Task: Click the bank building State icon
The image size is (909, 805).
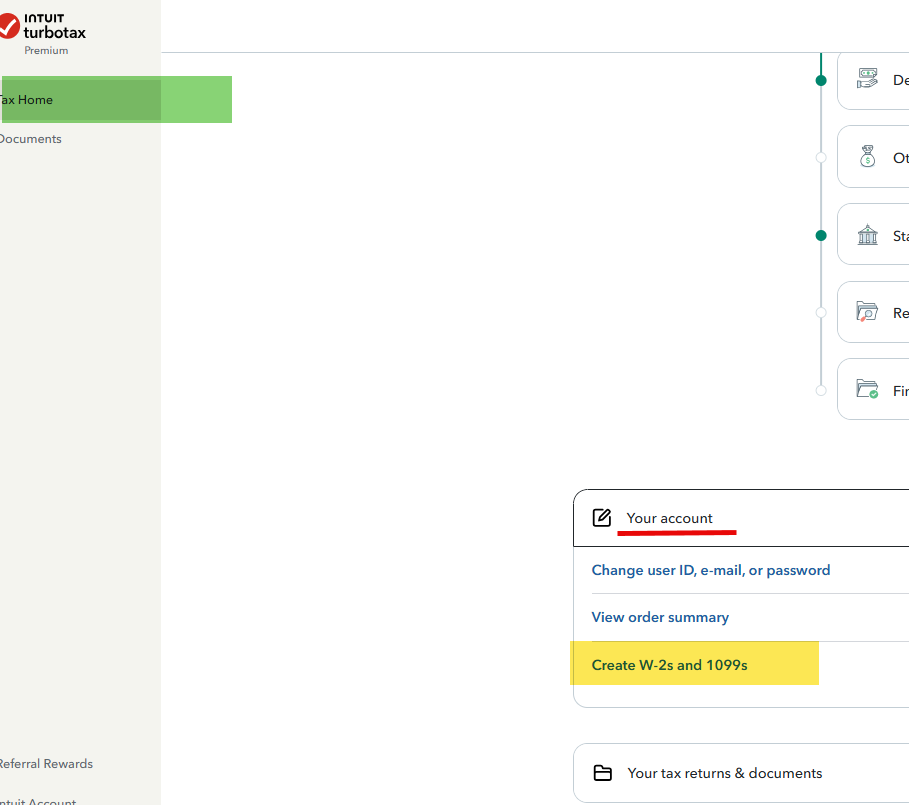Action: click(867, 235)
